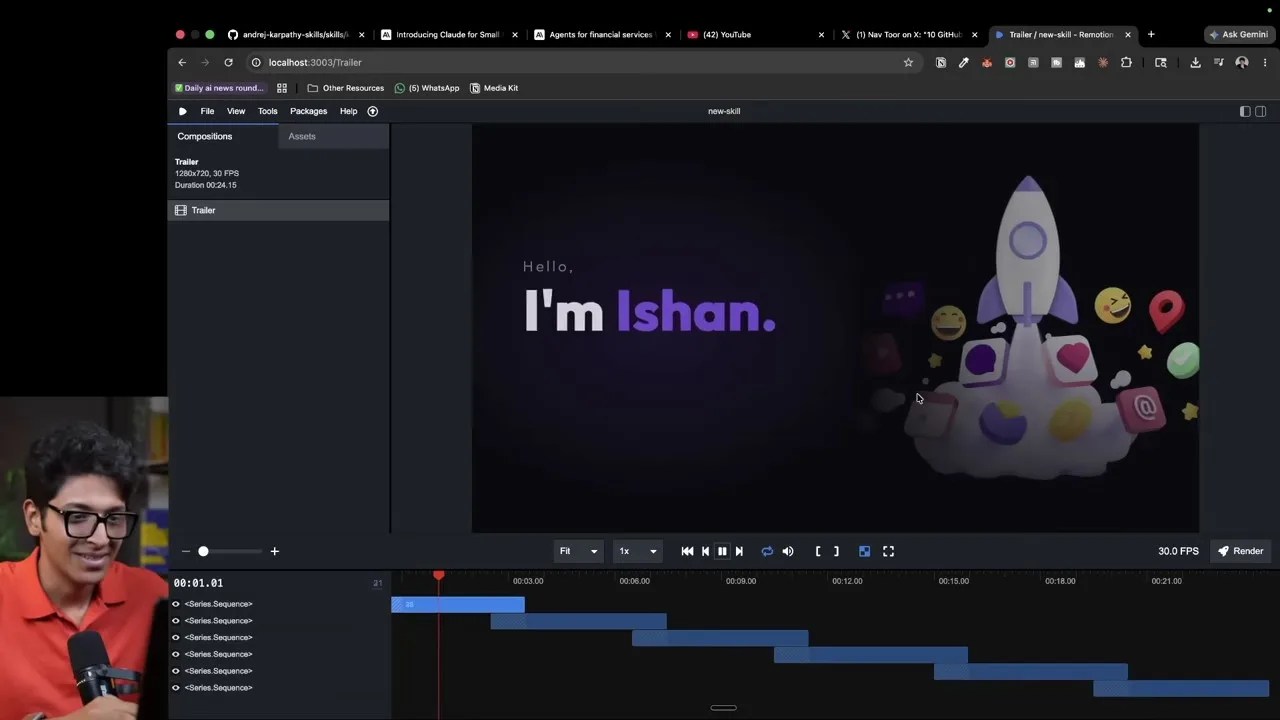Hide the second Series.Sequence track
Viewport: 1280px width, 720px height.
[176, 621]
